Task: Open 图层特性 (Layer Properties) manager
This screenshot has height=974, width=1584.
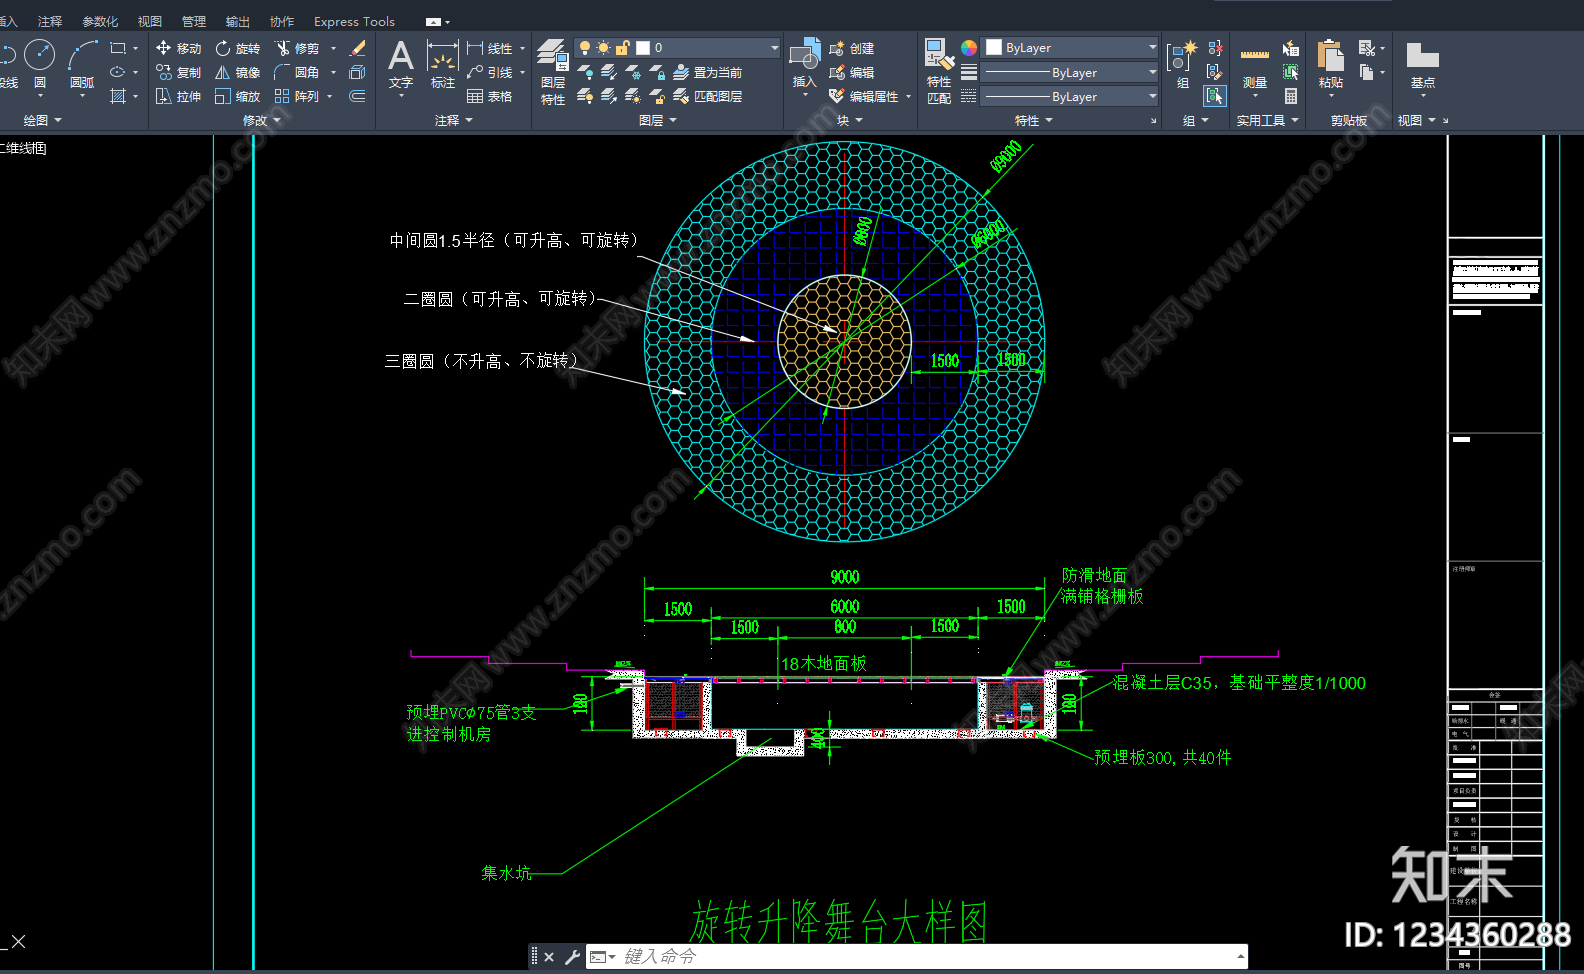Action: pos(553,71)
